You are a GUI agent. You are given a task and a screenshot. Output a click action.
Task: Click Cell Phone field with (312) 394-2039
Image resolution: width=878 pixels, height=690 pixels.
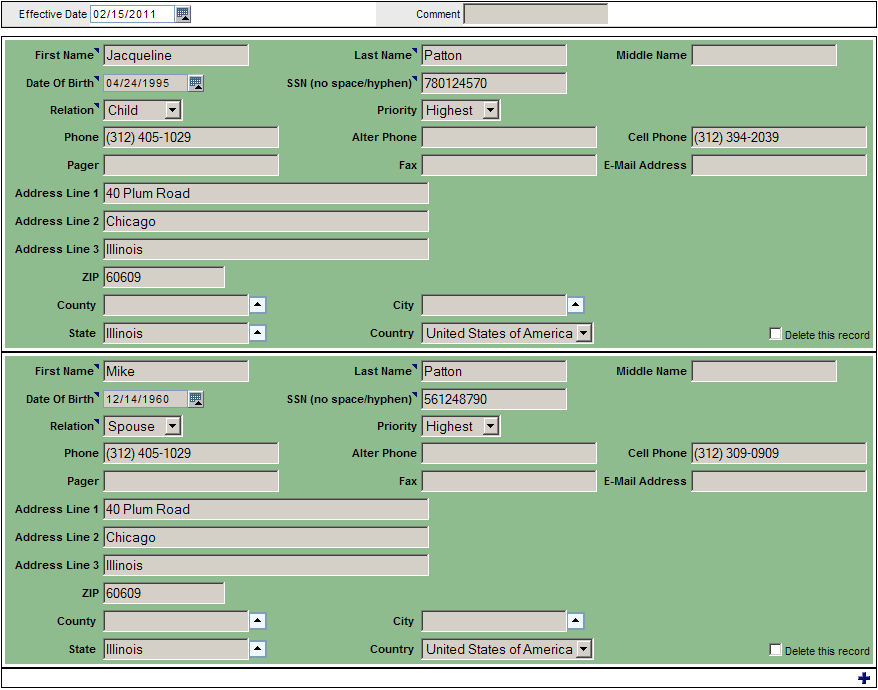pyautogui.click(x=779, y=137)
